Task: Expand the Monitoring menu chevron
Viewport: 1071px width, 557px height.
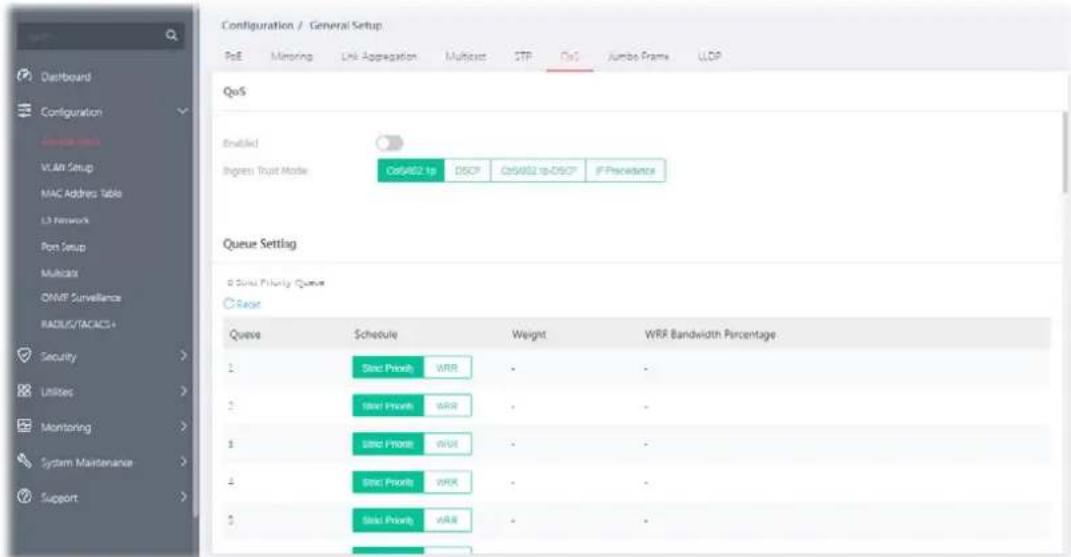Action: (183, 426)
